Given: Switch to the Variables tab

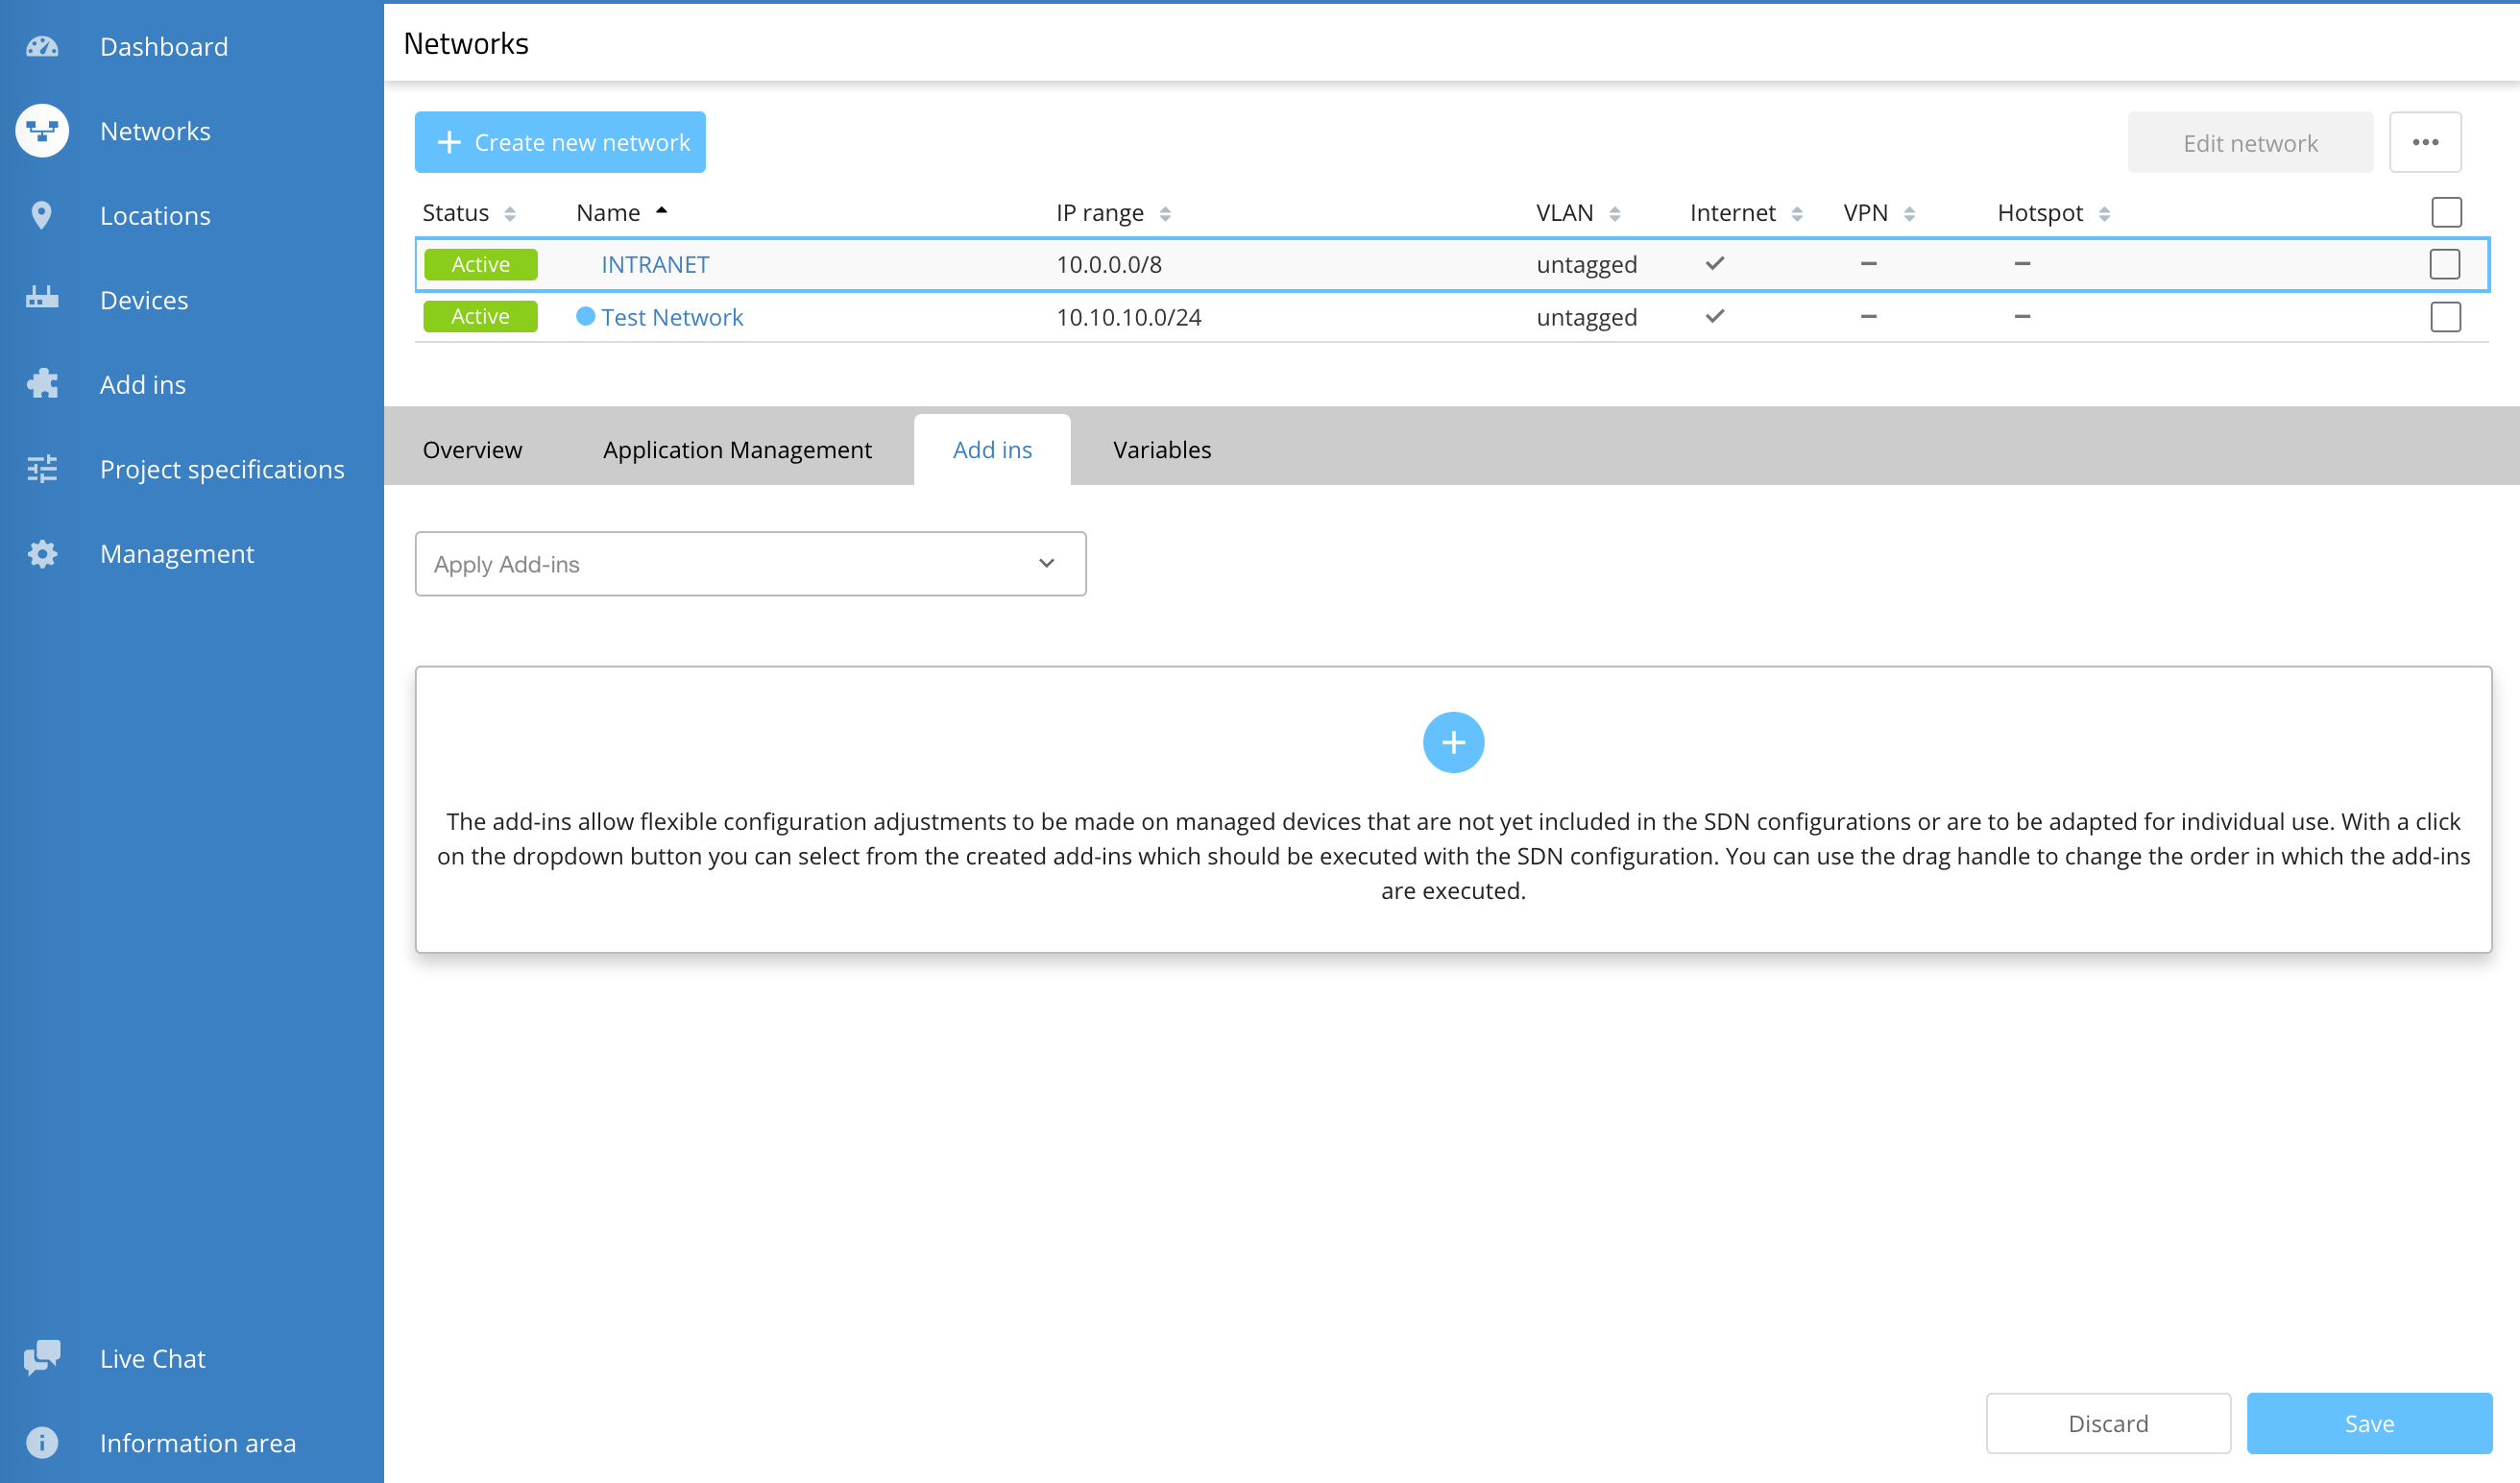Looking at the screenshot, I should [1161, 450].
